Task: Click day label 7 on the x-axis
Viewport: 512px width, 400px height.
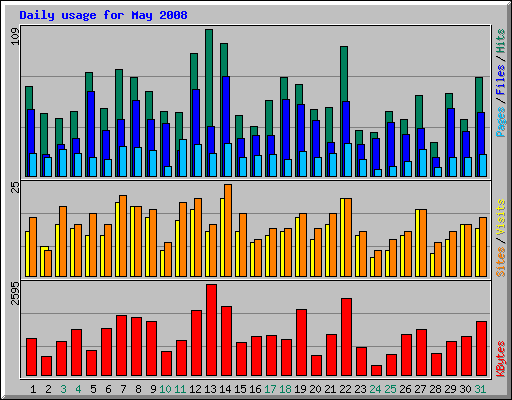Action: pos(123,389)
